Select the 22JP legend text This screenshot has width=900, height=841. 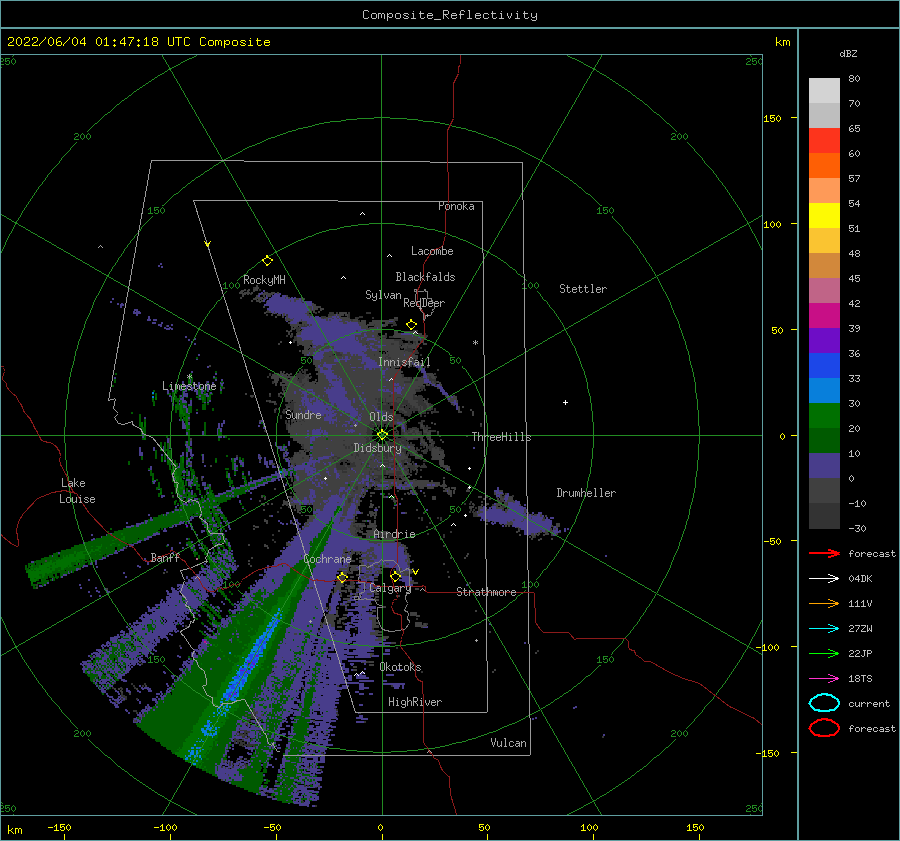point(860,653)
